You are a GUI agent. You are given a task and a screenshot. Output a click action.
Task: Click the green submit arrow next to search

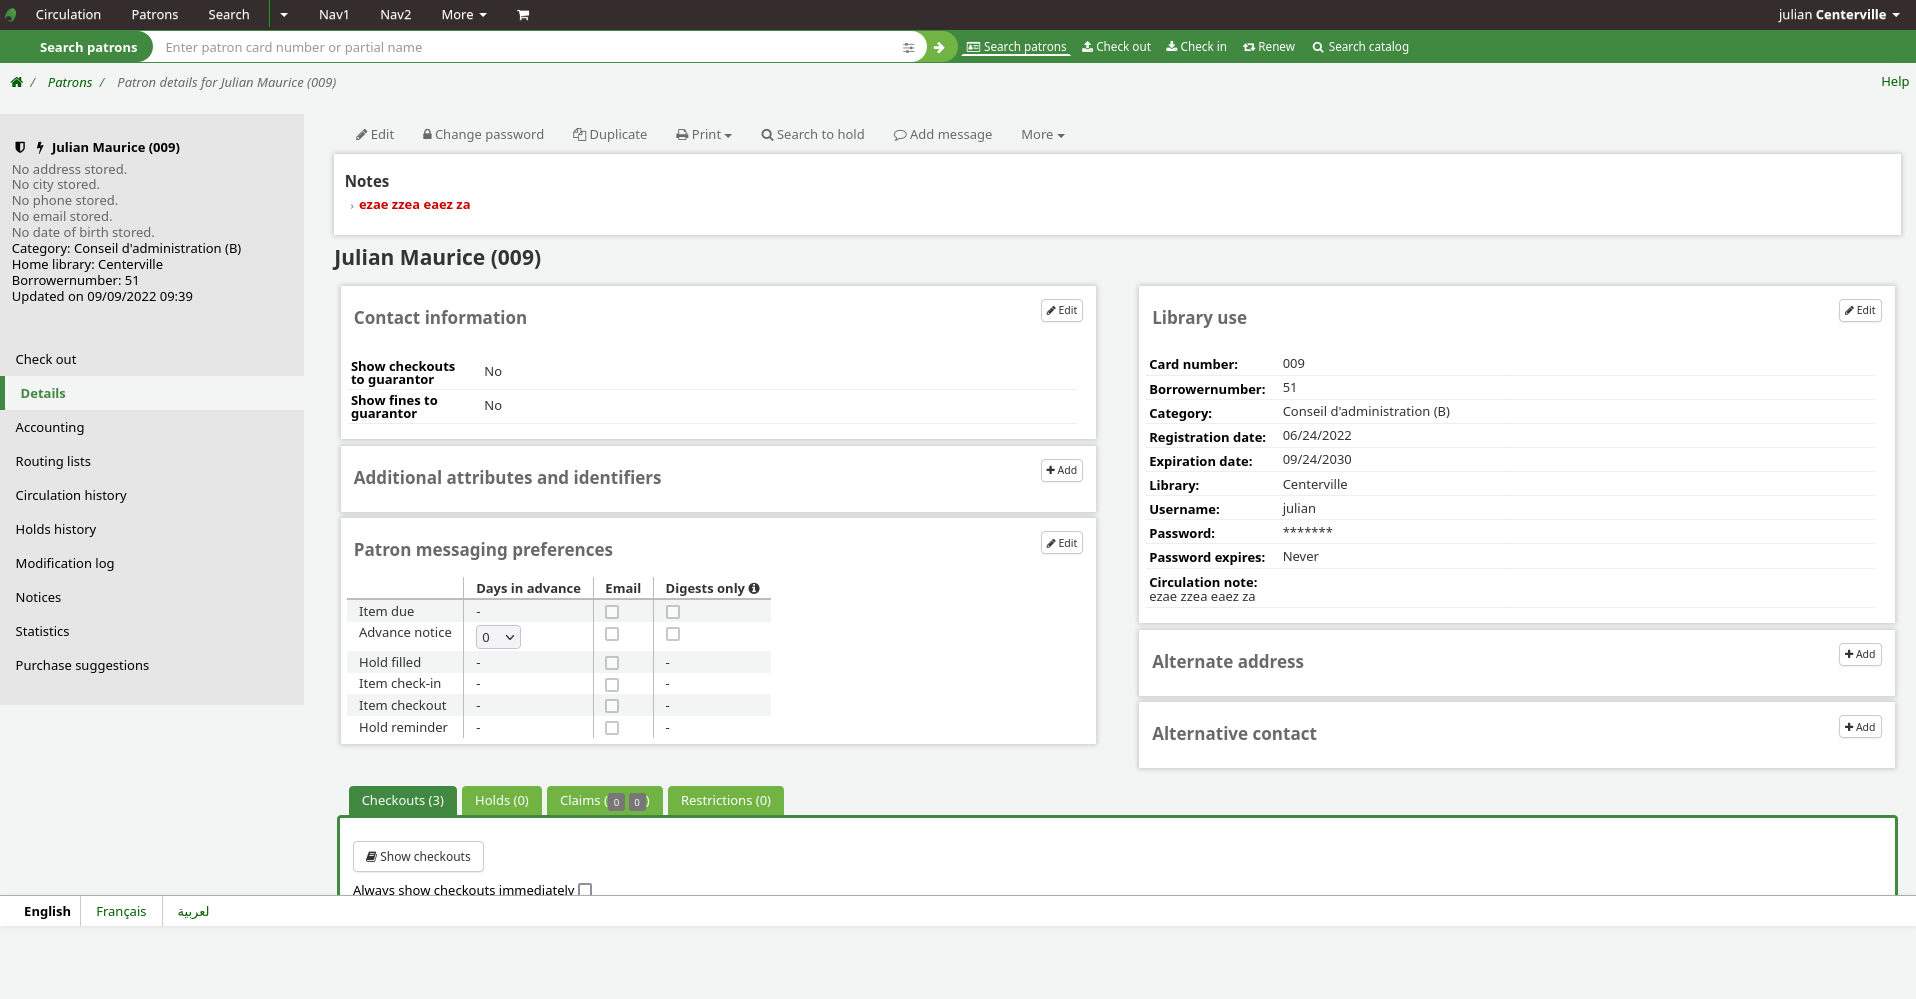click(x=938, y=46)
